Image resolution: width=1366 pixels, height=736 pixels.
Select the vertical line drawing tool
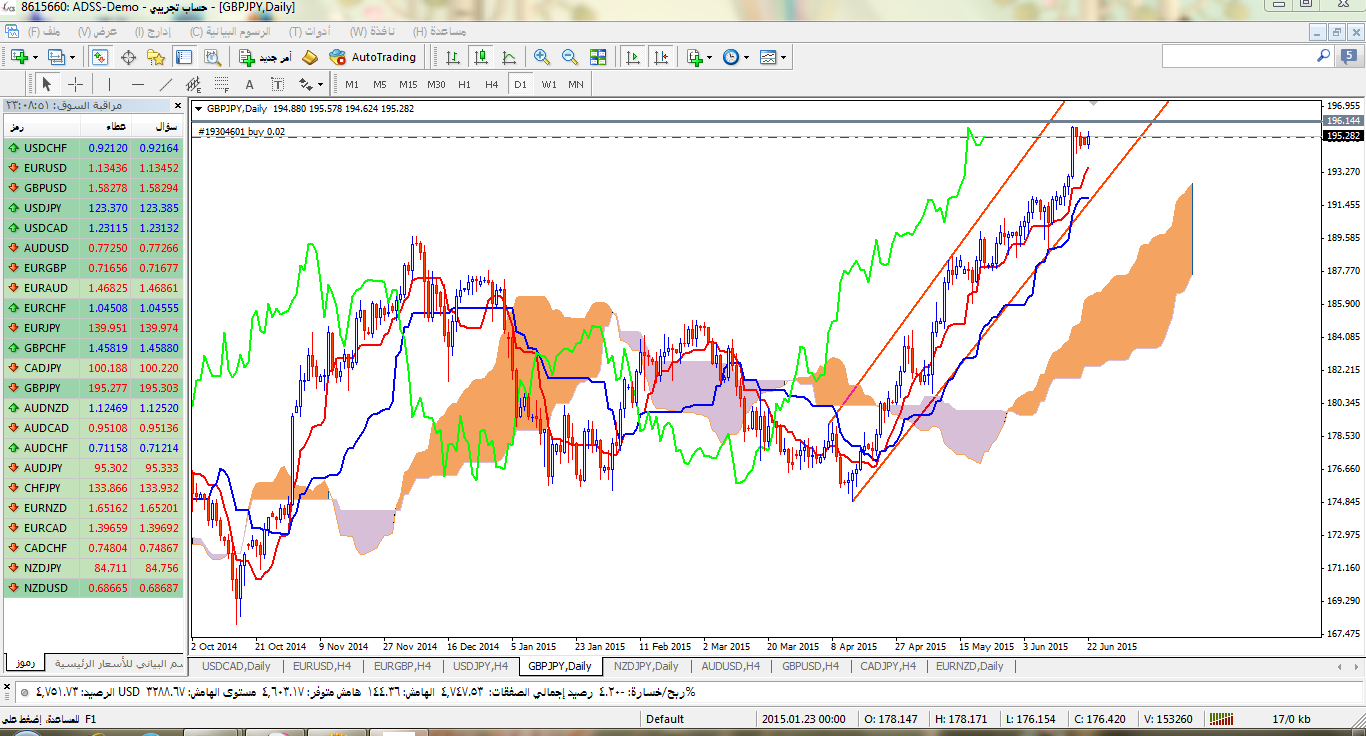click(x=109, y=84)
